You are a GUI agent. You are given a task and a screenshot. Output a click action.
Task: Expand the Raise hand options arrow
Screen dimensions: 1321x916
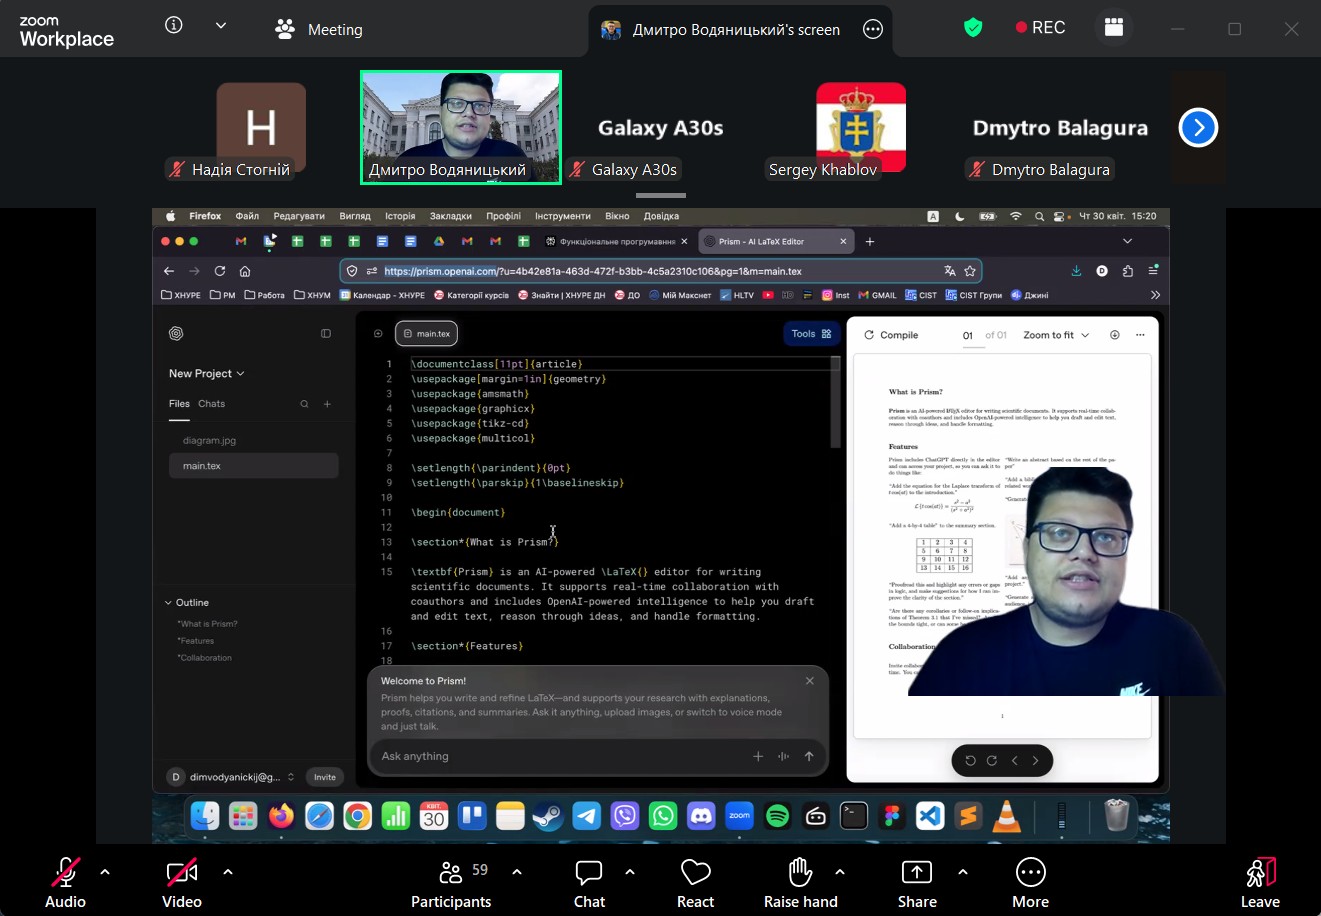(840, 872)
